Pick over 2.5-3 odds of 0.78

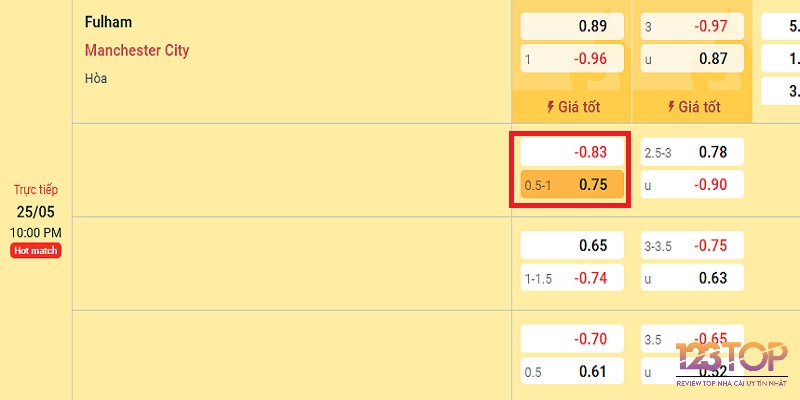point(692,152)
